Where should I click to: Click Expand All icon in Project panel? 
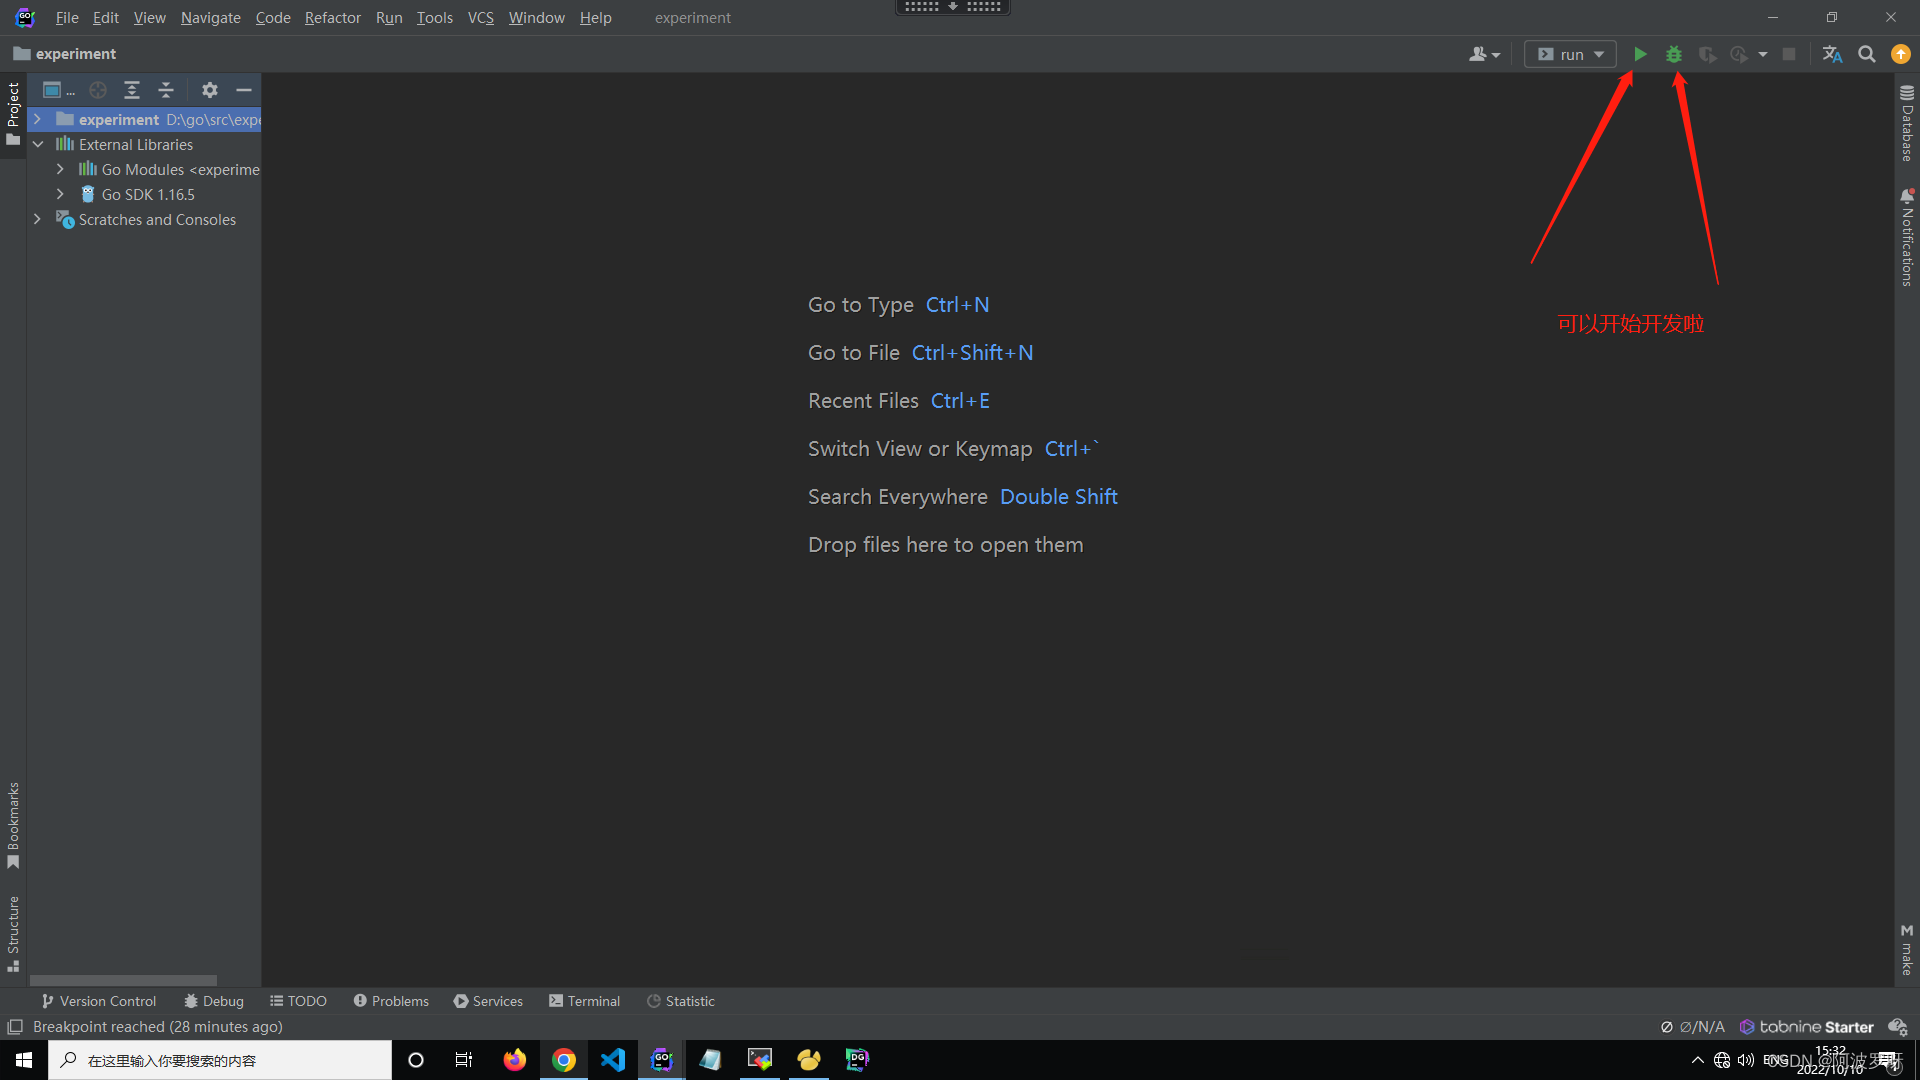[x=132, y=90]
